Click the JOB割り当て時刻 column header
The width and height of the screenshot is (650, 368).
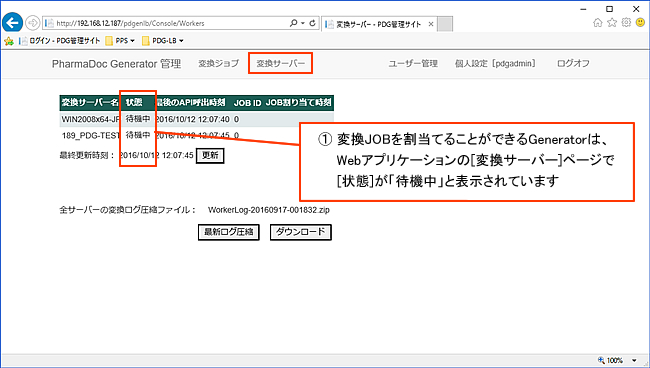pyautogui.click(x=298, y=102)
